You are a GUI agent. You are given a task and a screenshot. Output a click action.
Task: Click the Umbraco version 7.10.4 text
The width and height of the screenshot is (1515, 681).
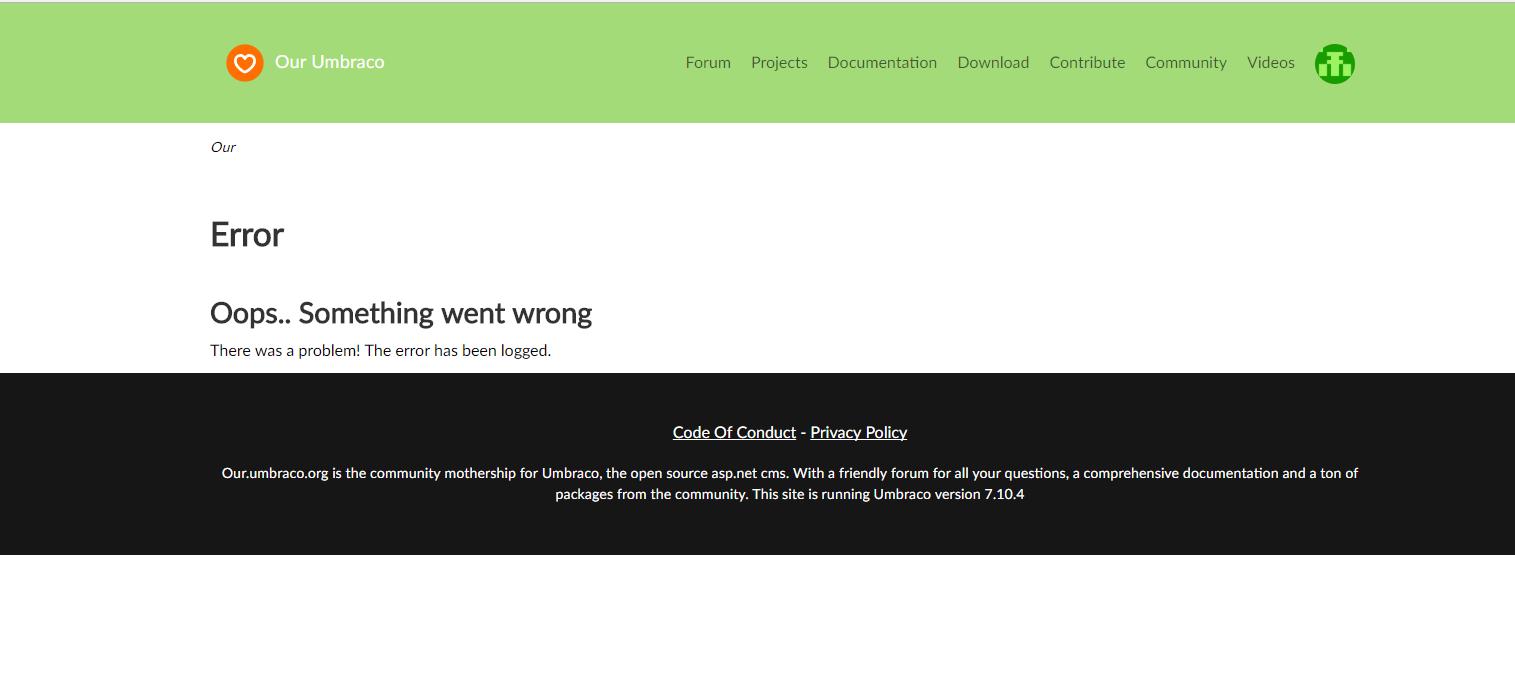(x=948, y=494)
